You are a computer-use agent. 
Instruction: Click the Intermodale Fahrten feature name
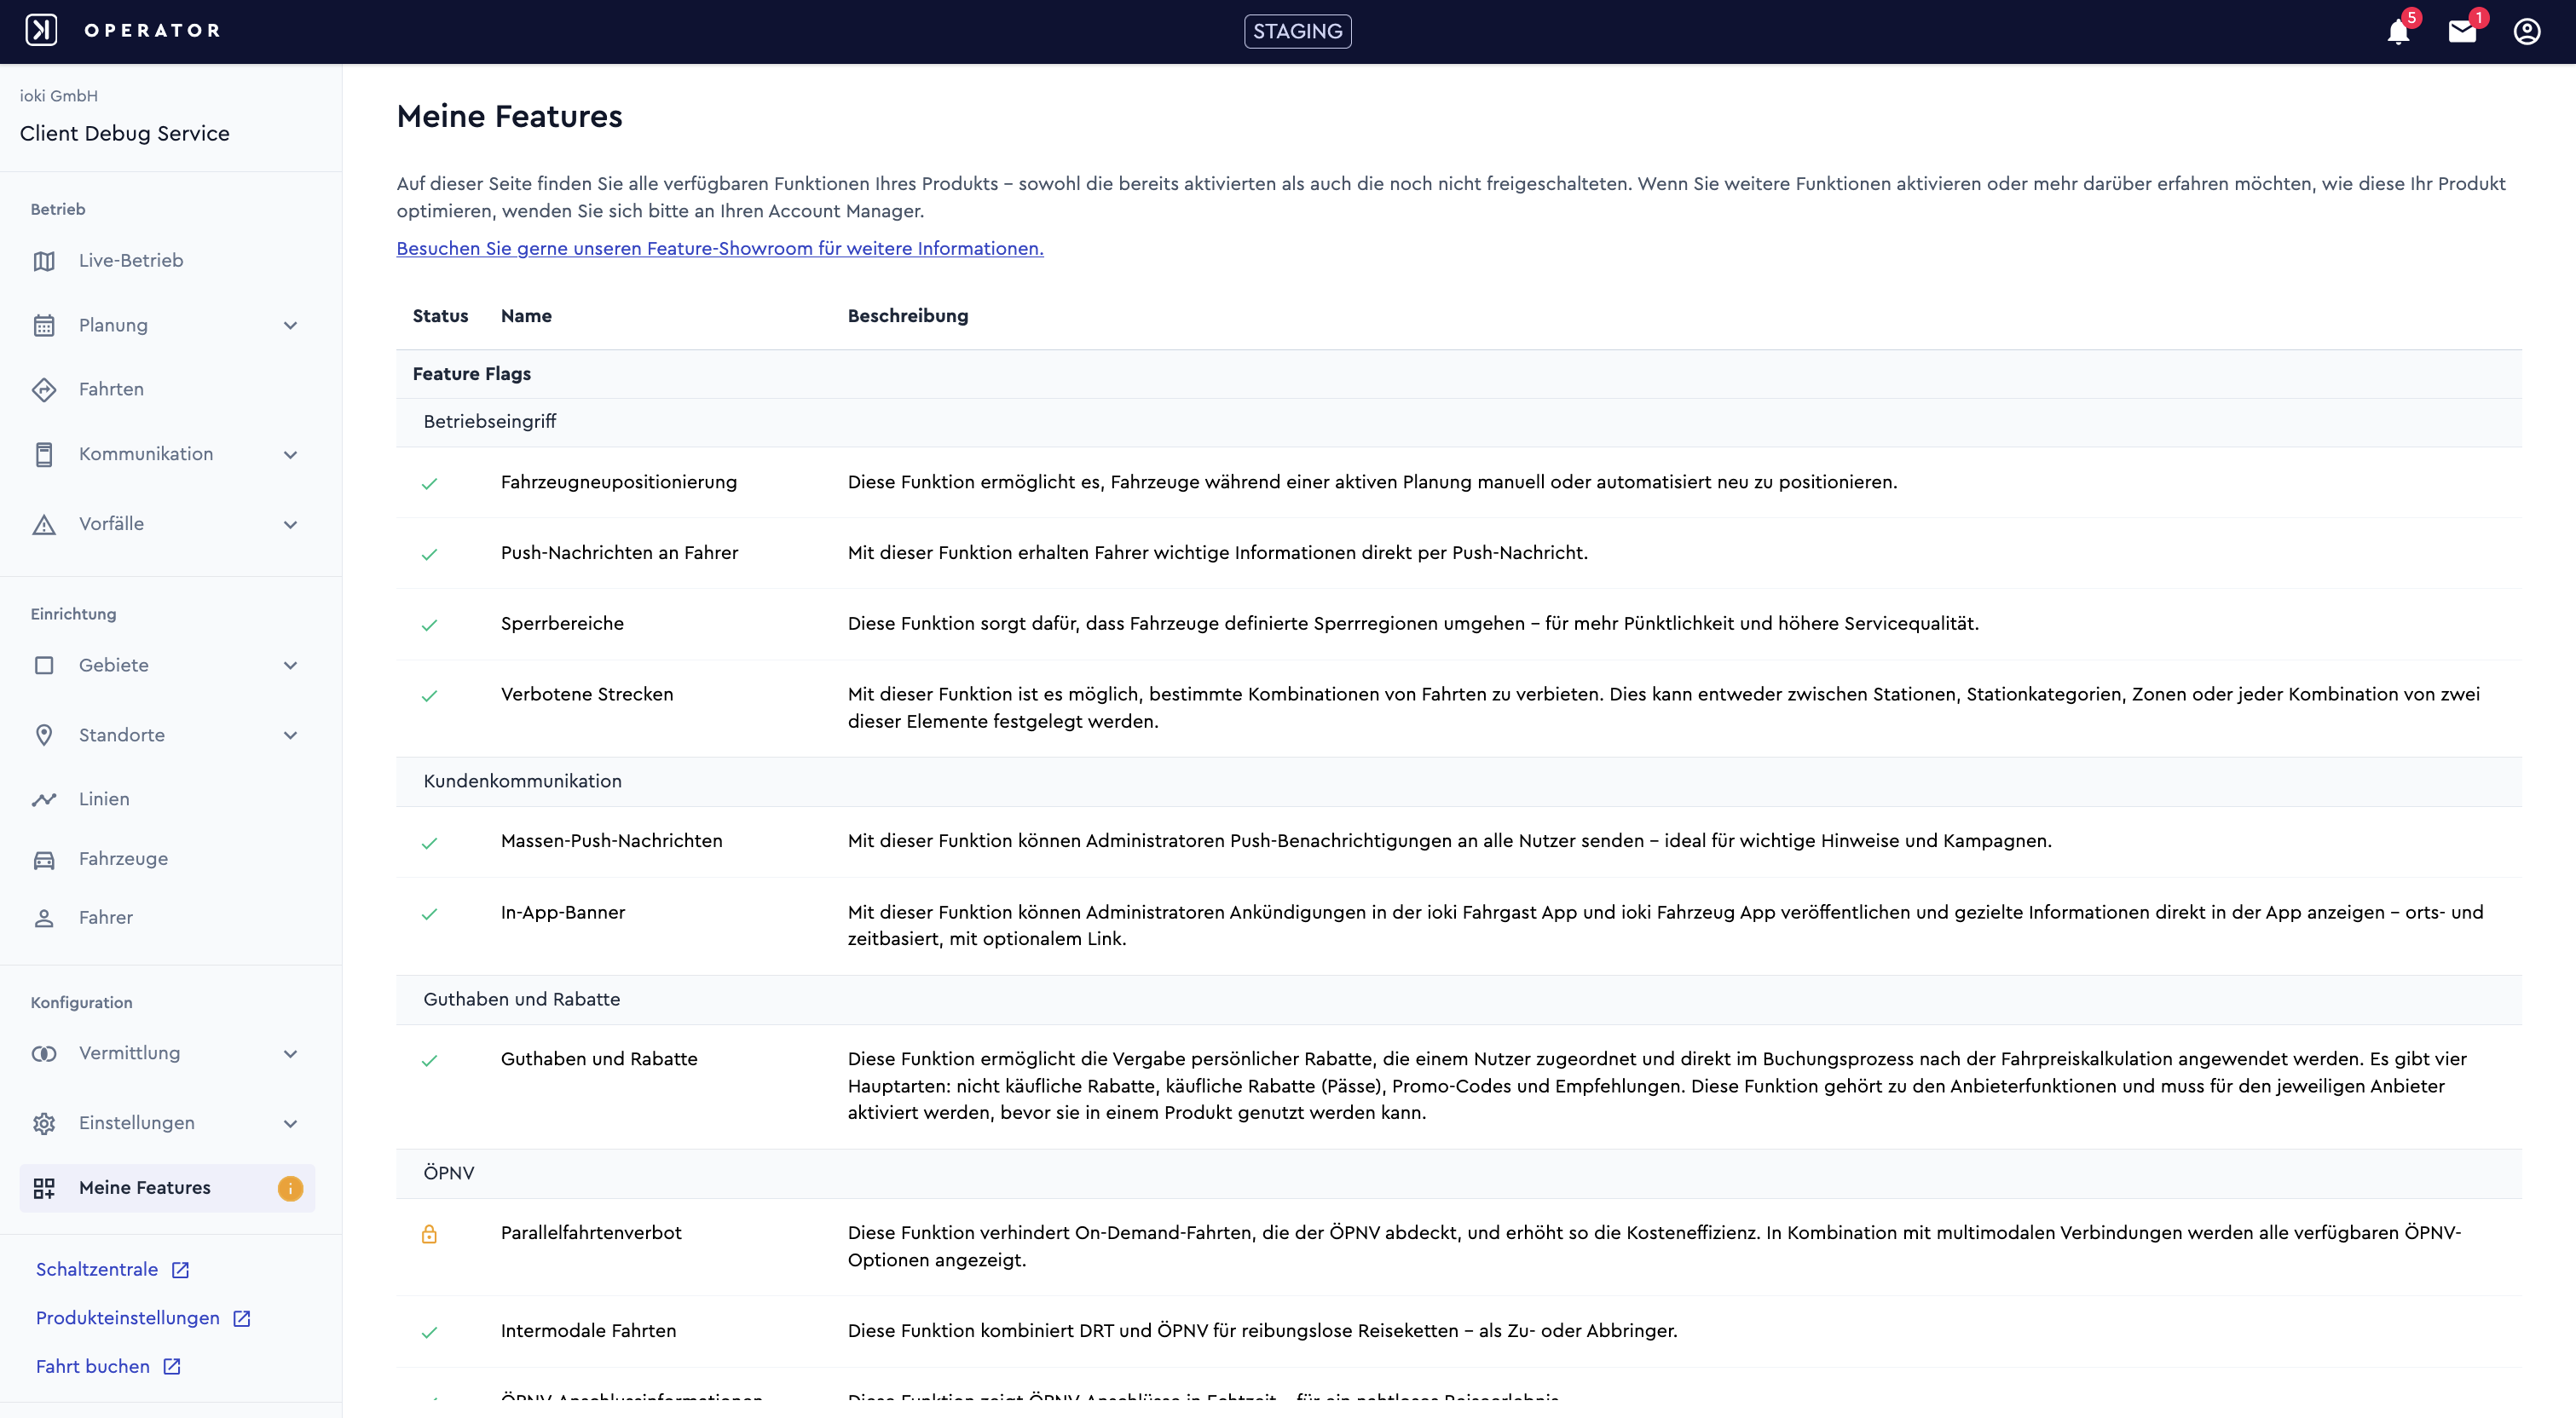click(588, 1331)
